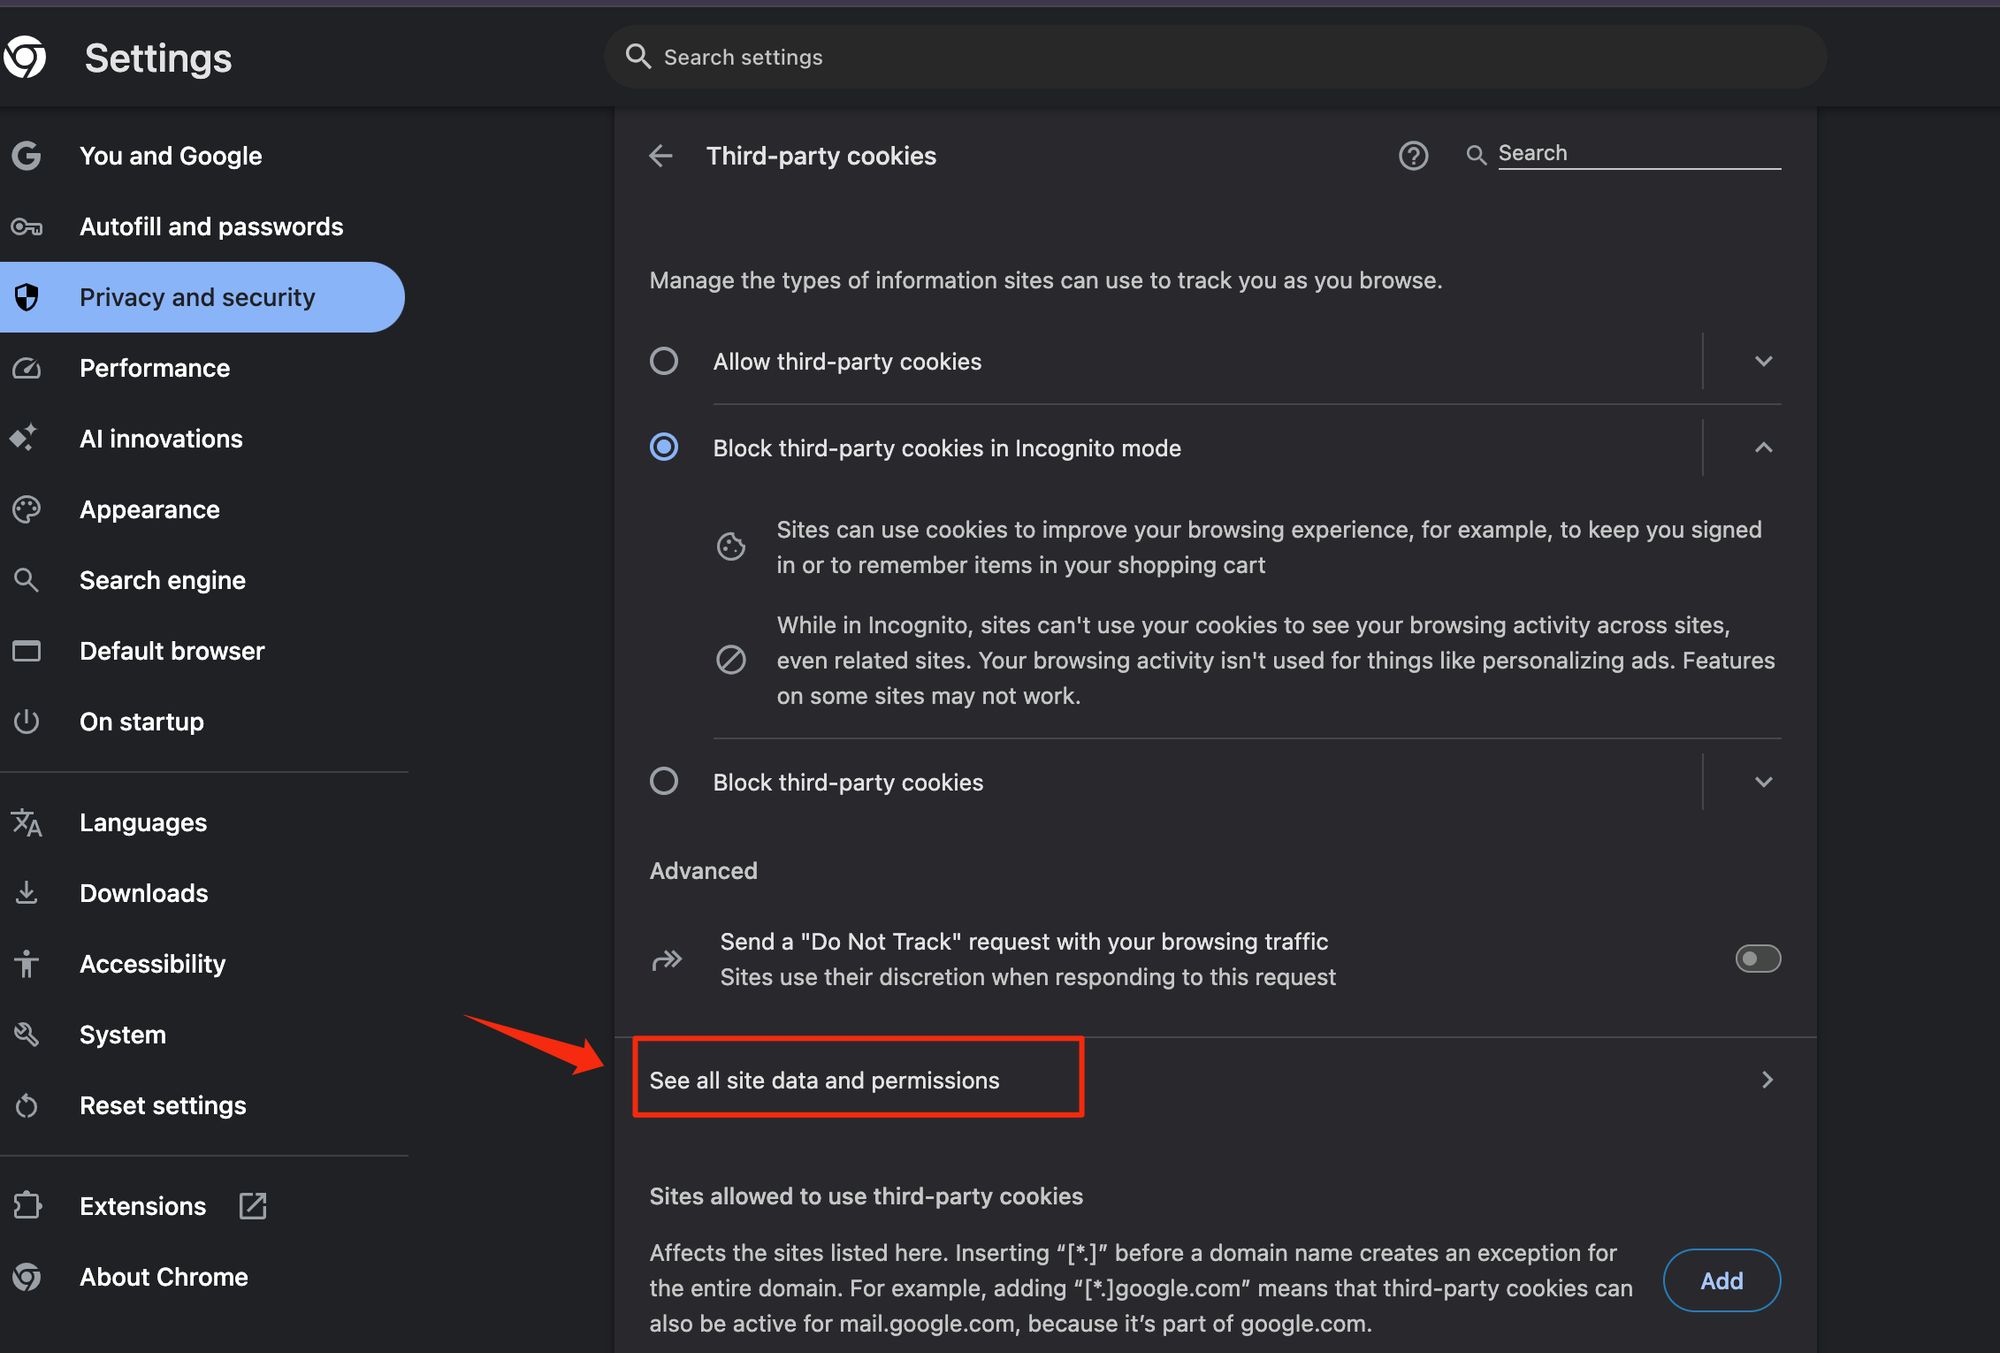This screenshot has width=2000, height=1353.
Task: Click the AI innovations sparkle icon
Action: coord(24,438)
